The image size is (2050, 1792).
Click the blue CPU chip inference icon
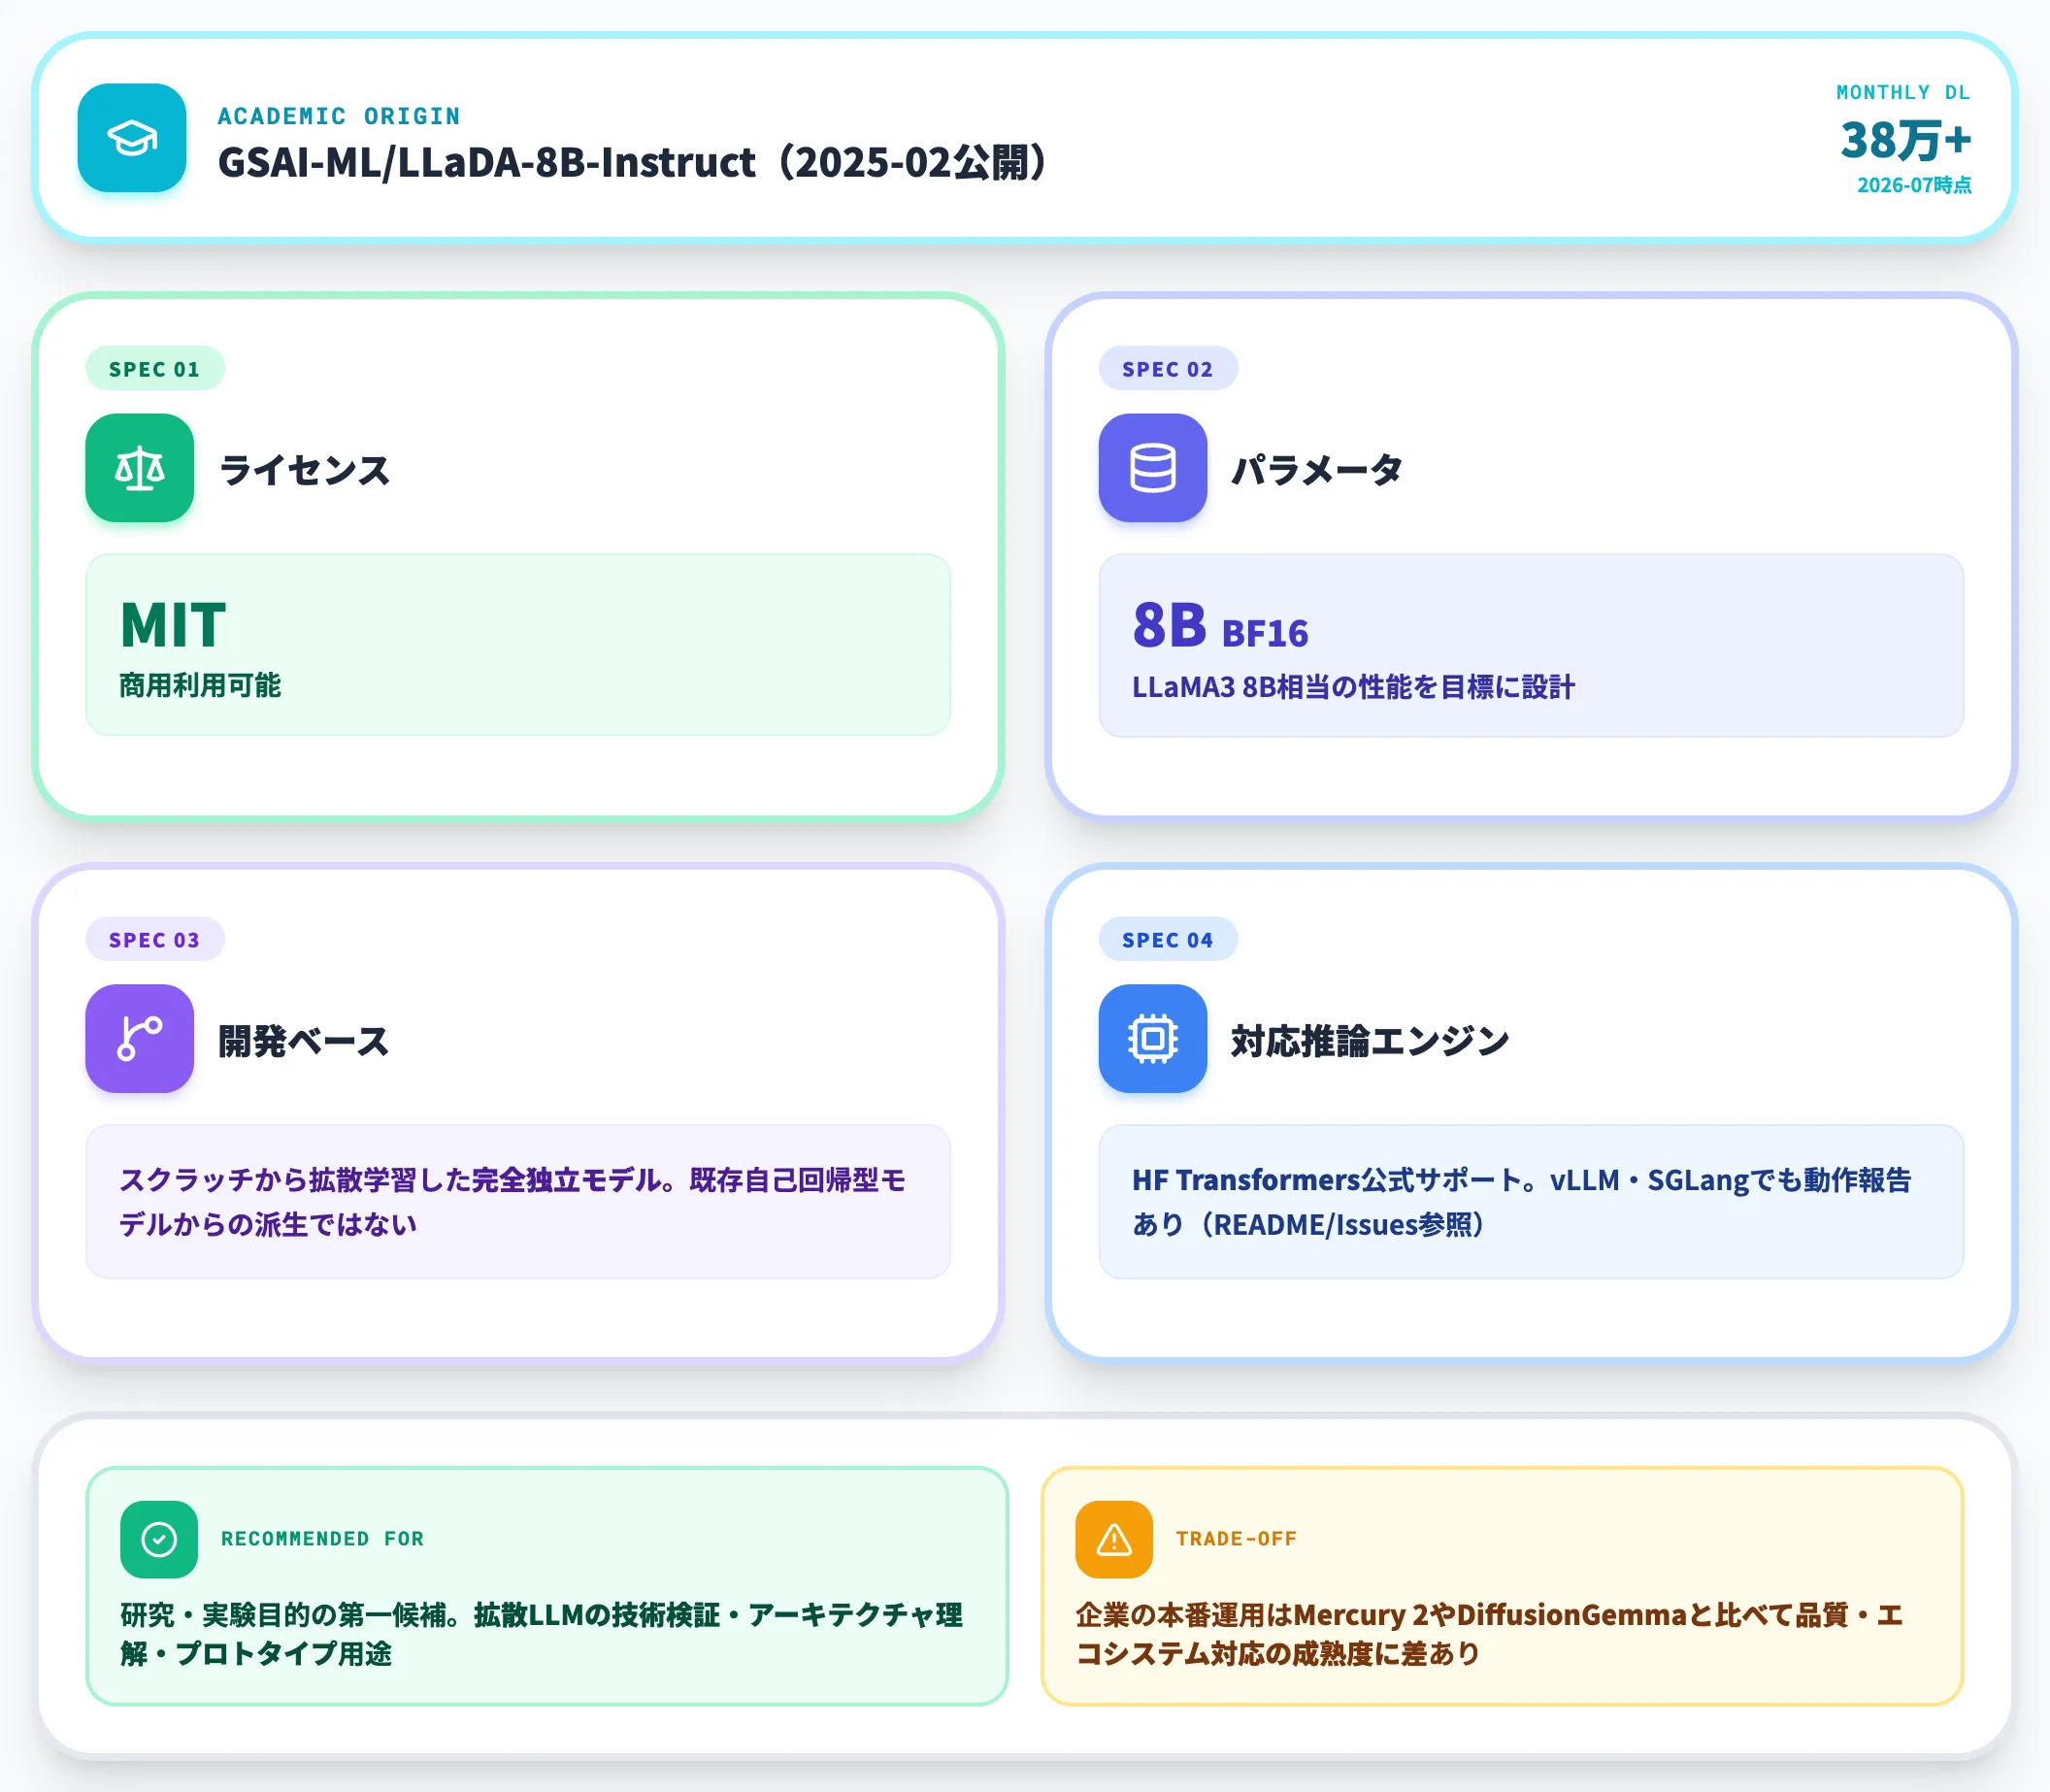(1153, 1039)
